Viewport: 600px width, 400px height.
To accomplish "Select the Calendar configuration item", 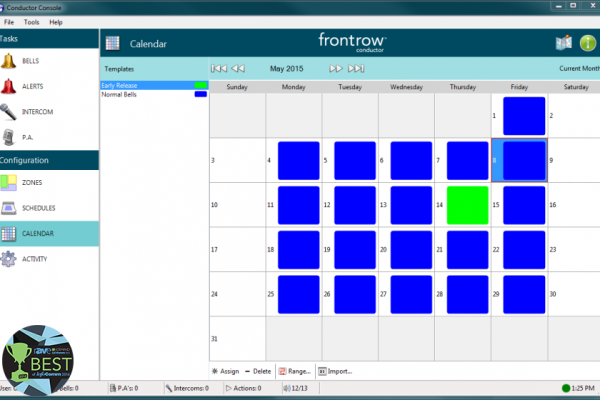I will pos(49,233).
